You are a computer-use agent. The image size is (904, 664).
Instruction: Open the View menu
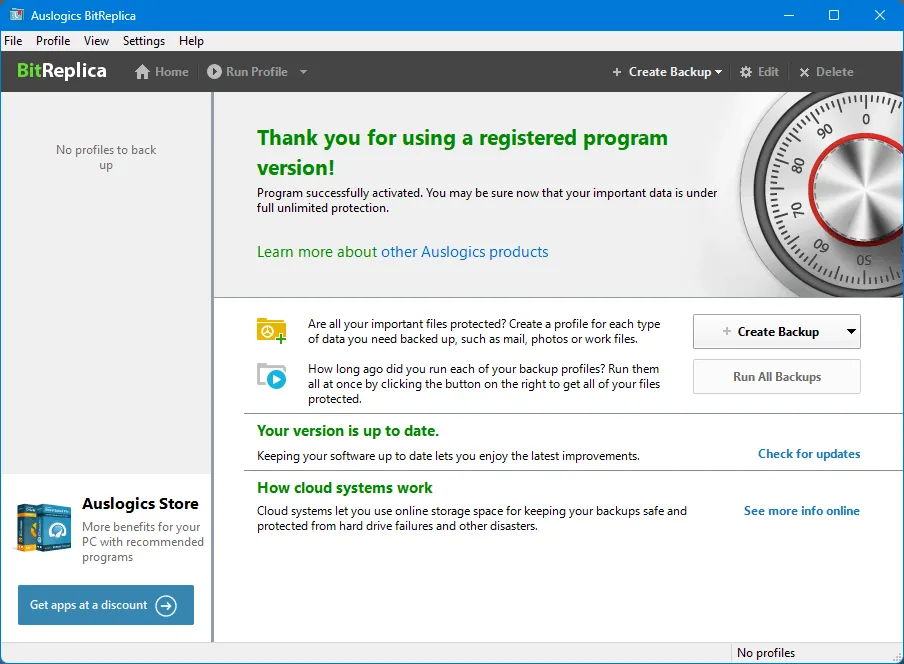coord(96,41)
